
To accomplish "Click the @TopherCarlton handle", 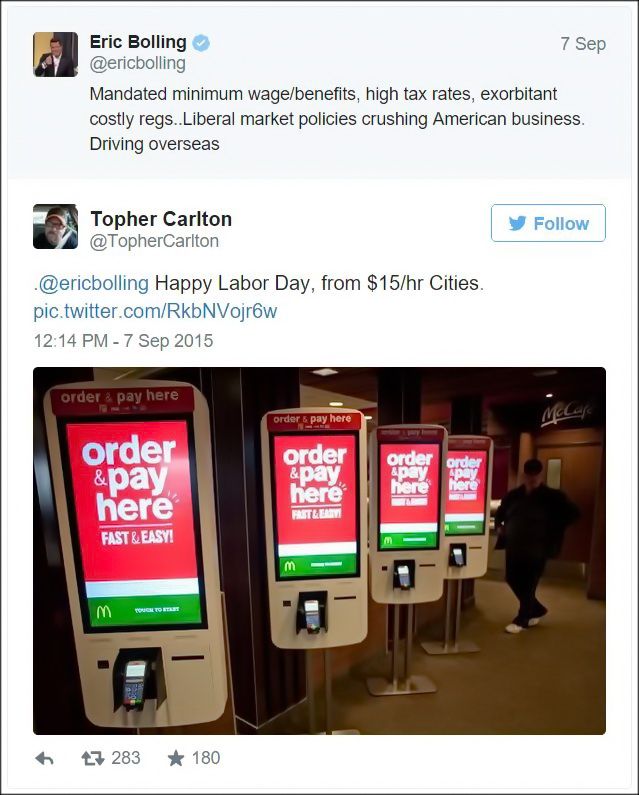I will tap(154, 241).
